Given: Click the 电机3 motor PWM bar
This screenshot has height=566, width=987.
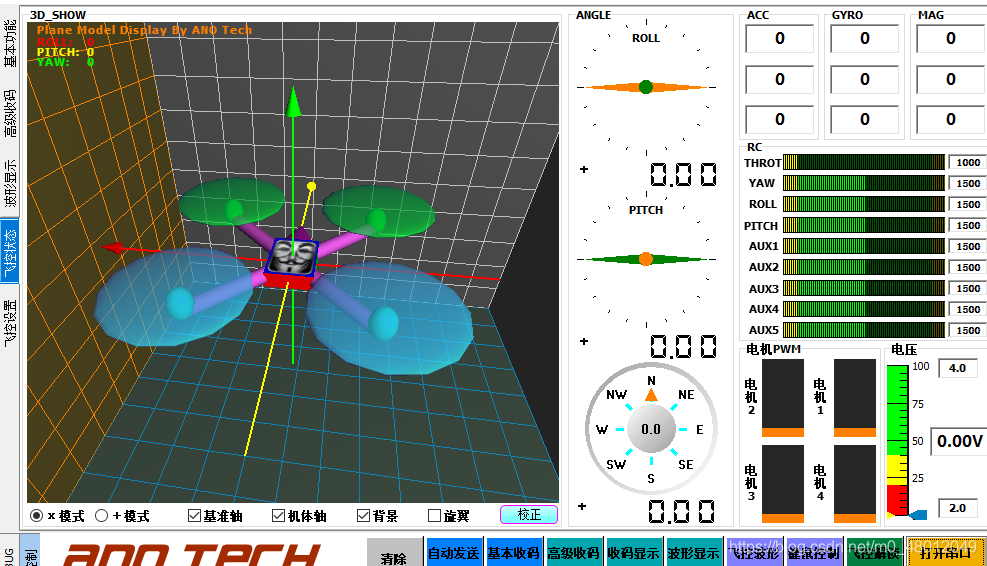Looking at the screenshot, I should click(783, 484).
